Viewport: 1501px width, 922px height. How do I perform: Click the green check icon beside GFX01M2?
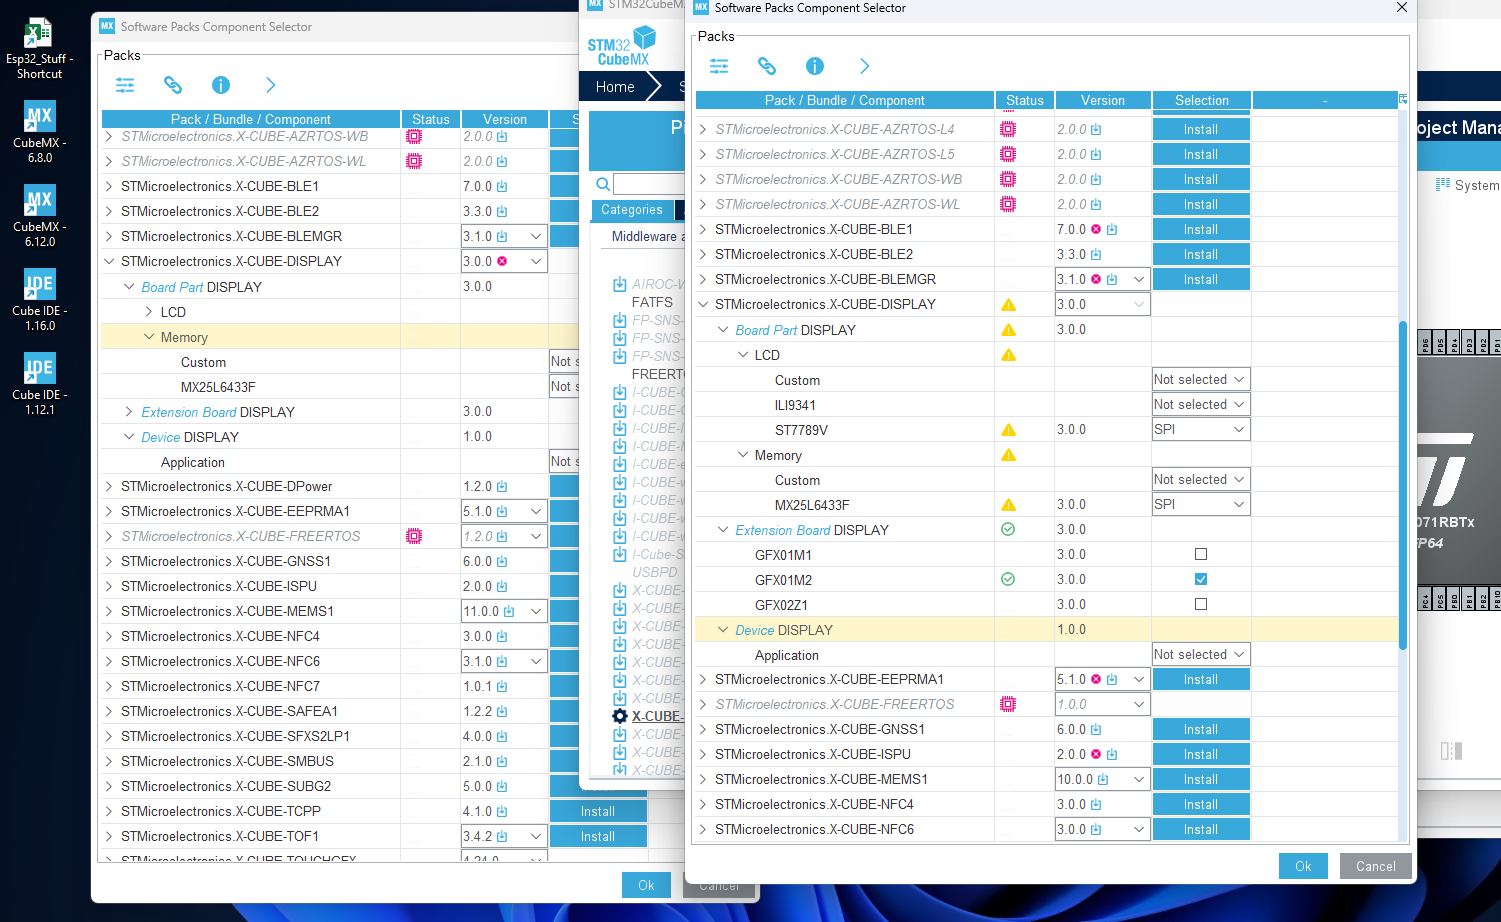pos(1007,578)
